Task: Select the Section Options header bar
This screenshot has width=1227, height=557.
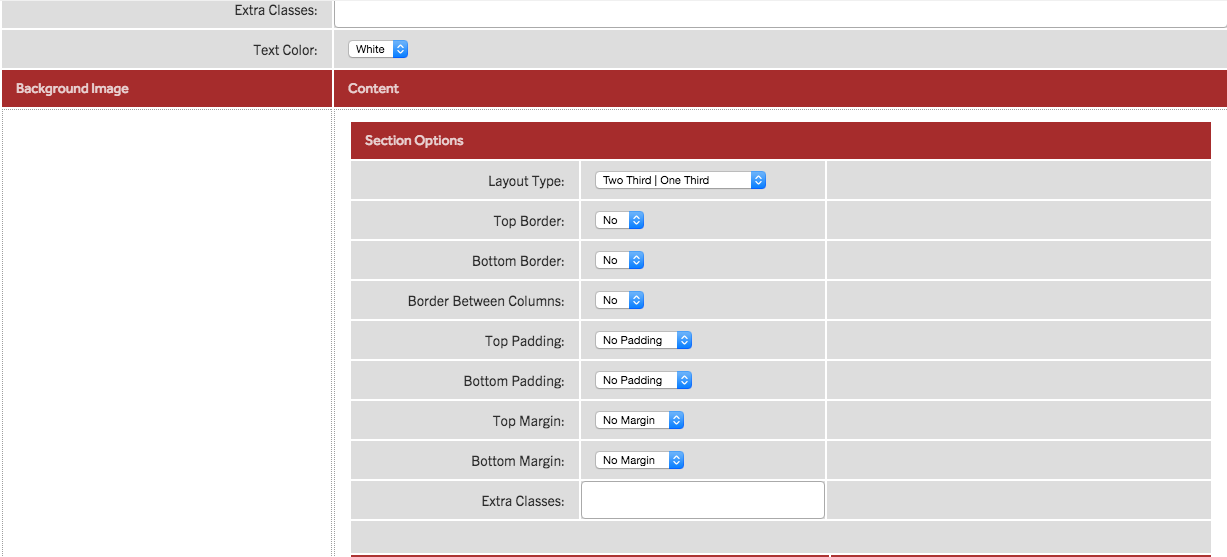Action: pyautogui.click(x=780, y=140)
